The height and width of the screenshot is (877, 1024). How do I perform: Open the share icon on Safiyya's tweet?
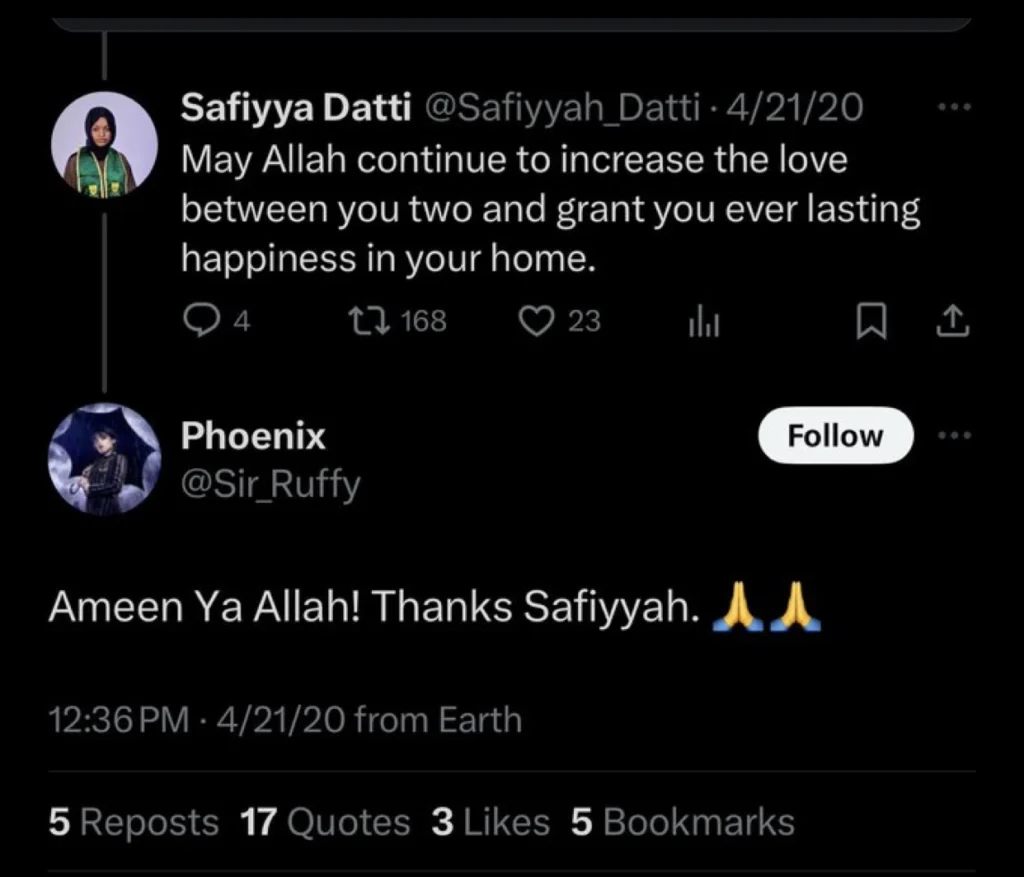click(x=955, y=319)
